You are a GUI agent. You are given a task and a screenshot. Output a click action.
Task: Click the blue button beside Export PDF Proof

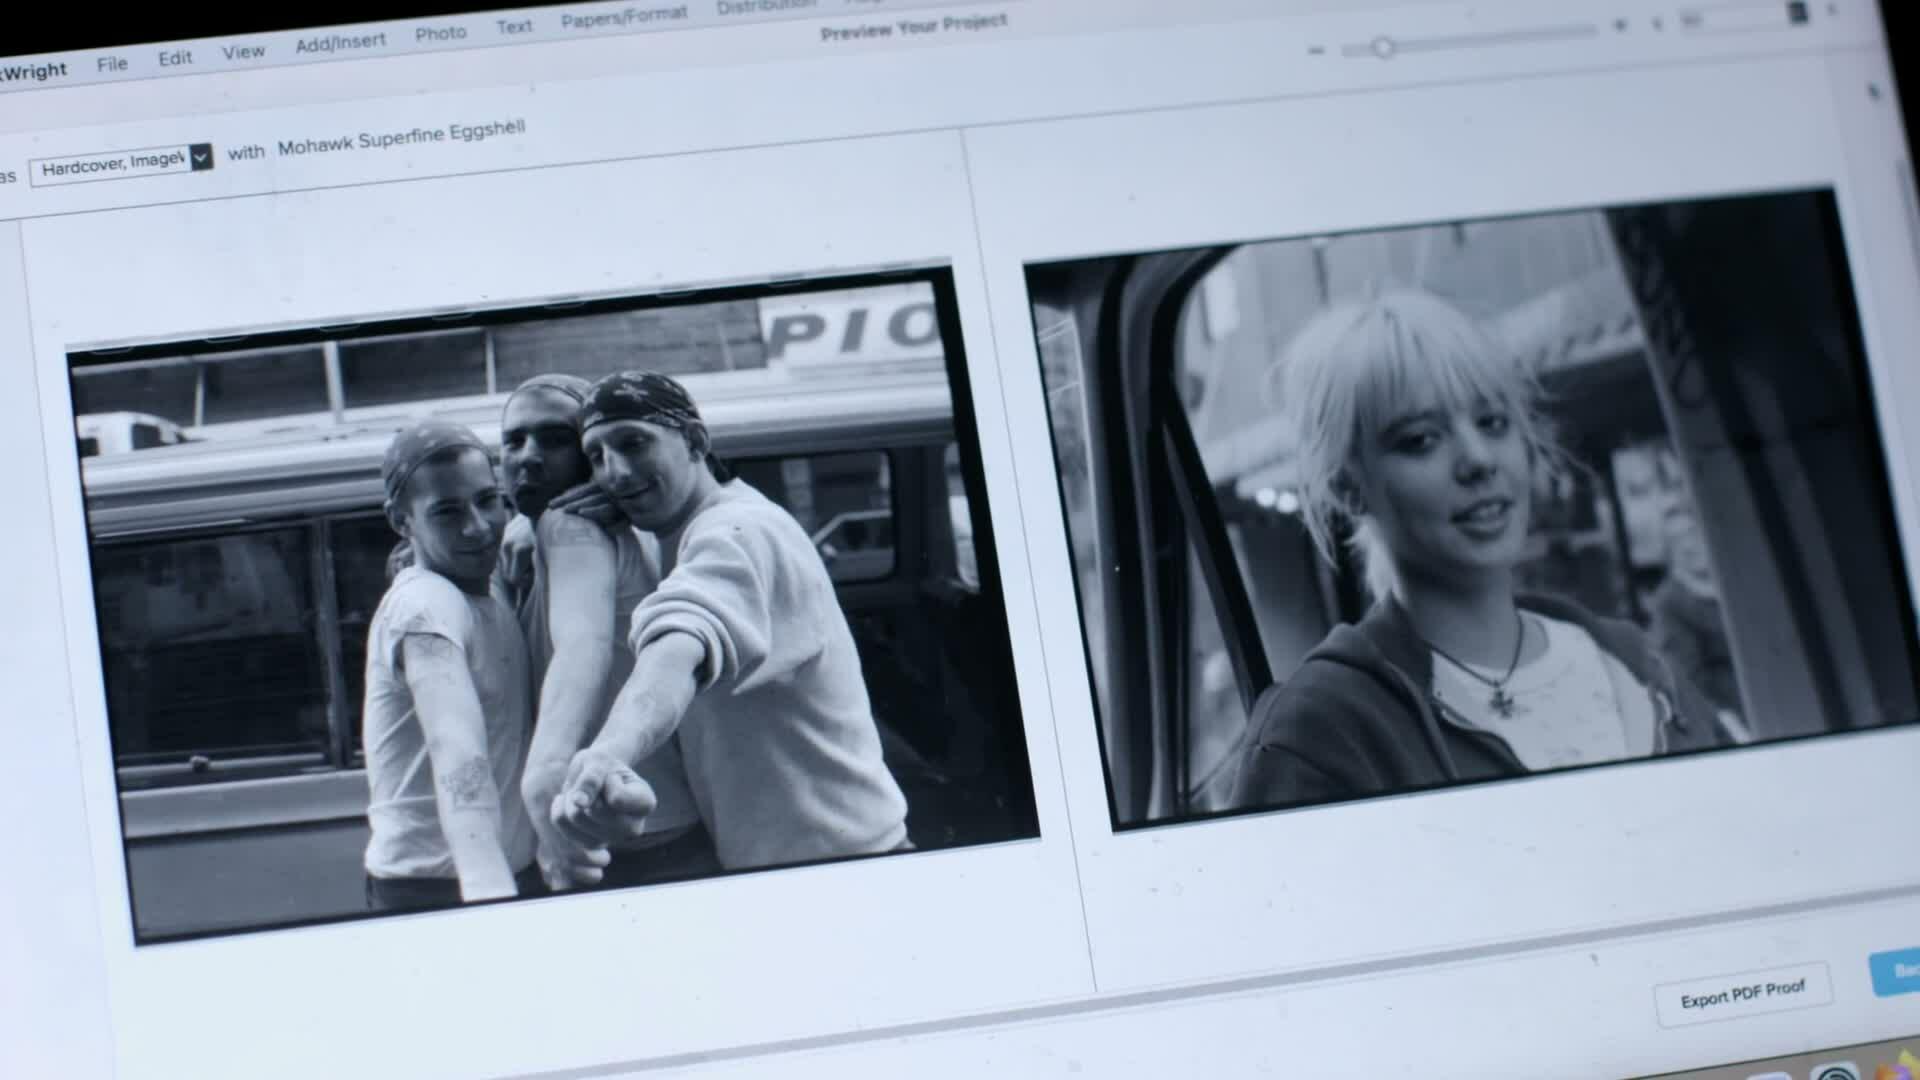click(x=1896, y=971)
